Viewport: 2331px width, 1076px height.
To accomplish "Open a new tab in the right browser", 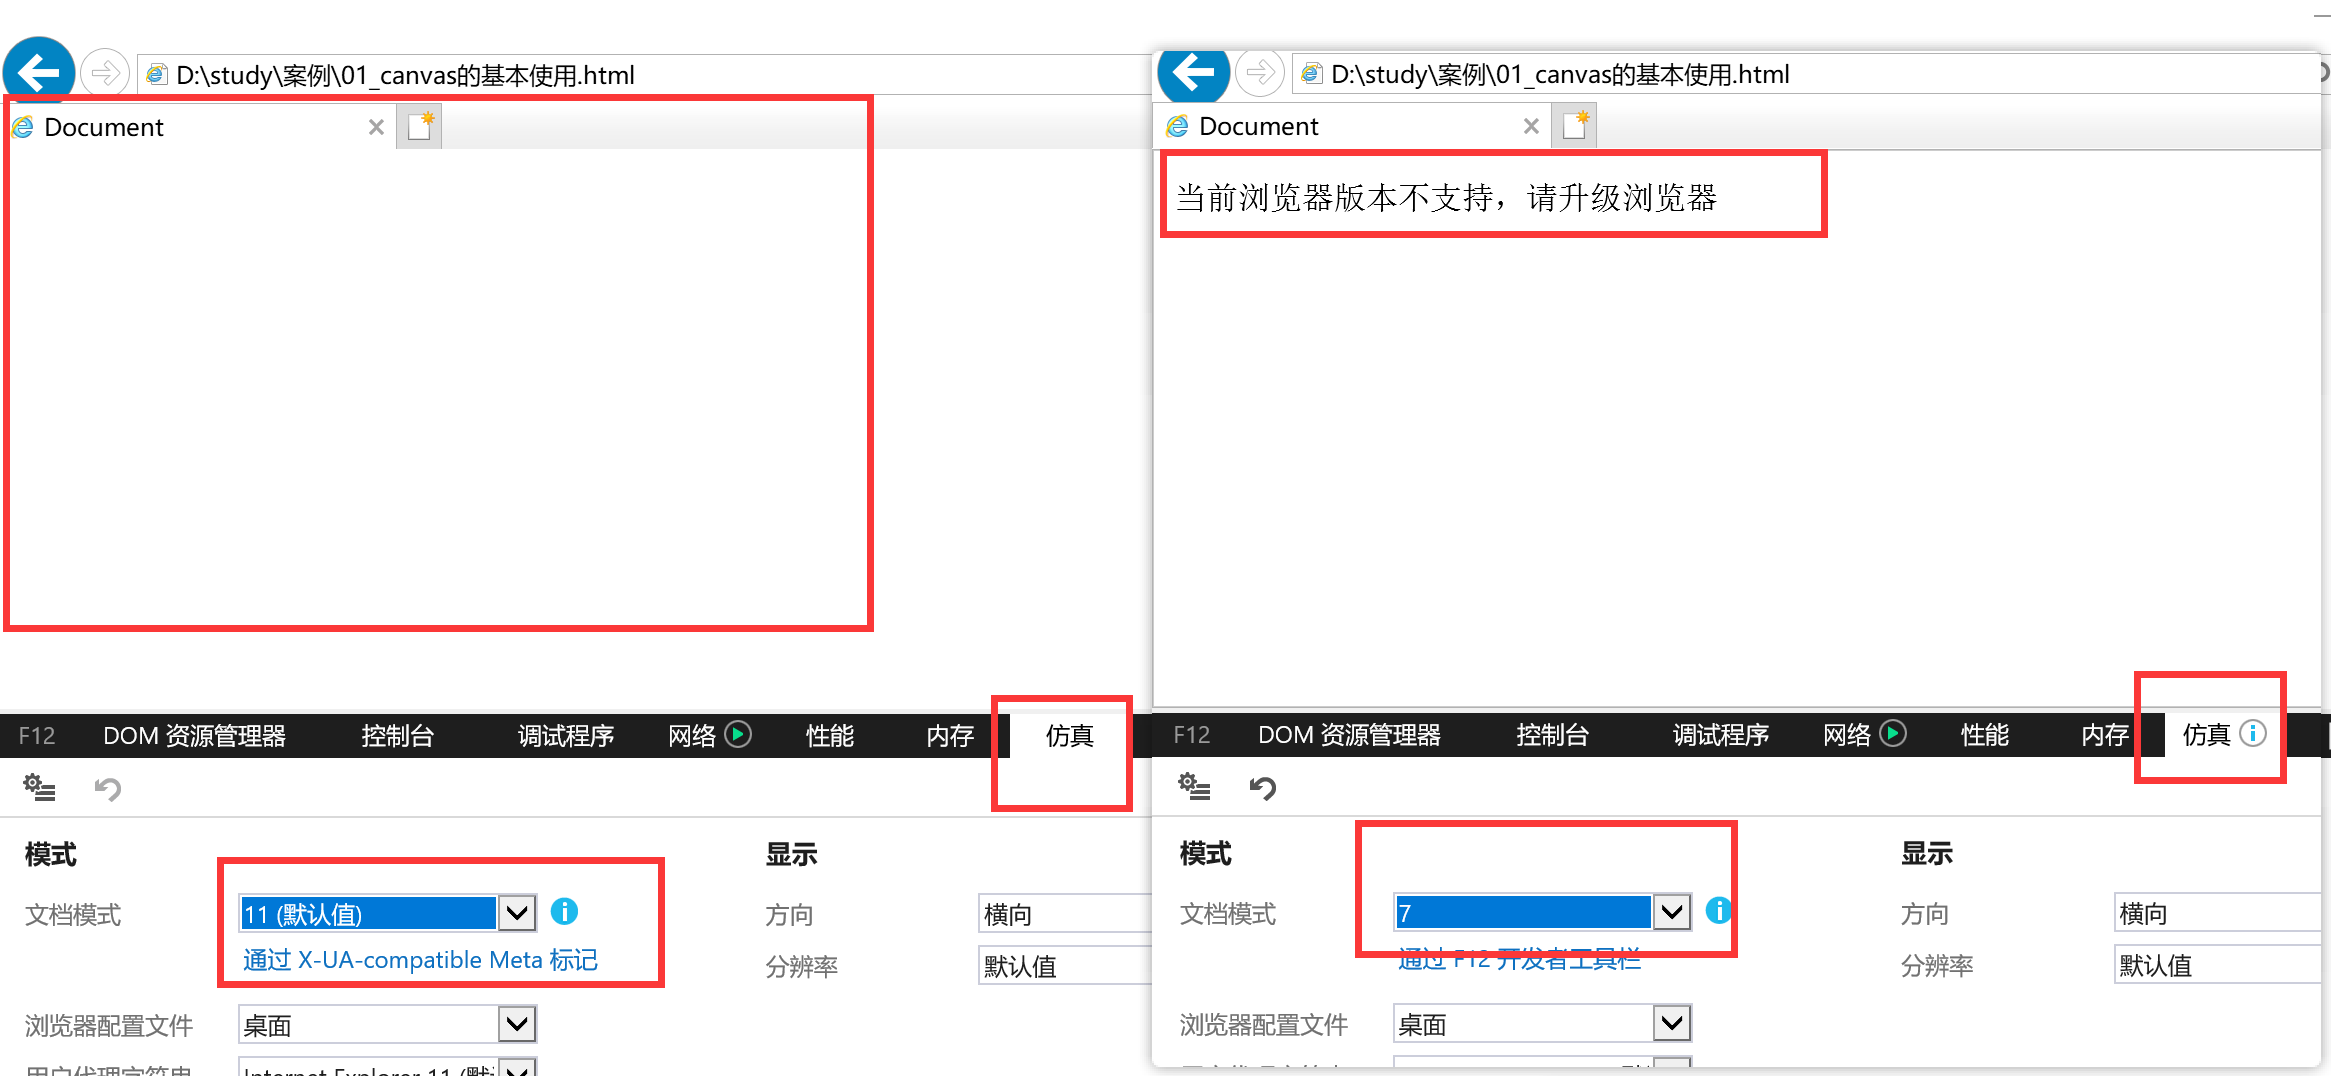I will pos(1575,126).
